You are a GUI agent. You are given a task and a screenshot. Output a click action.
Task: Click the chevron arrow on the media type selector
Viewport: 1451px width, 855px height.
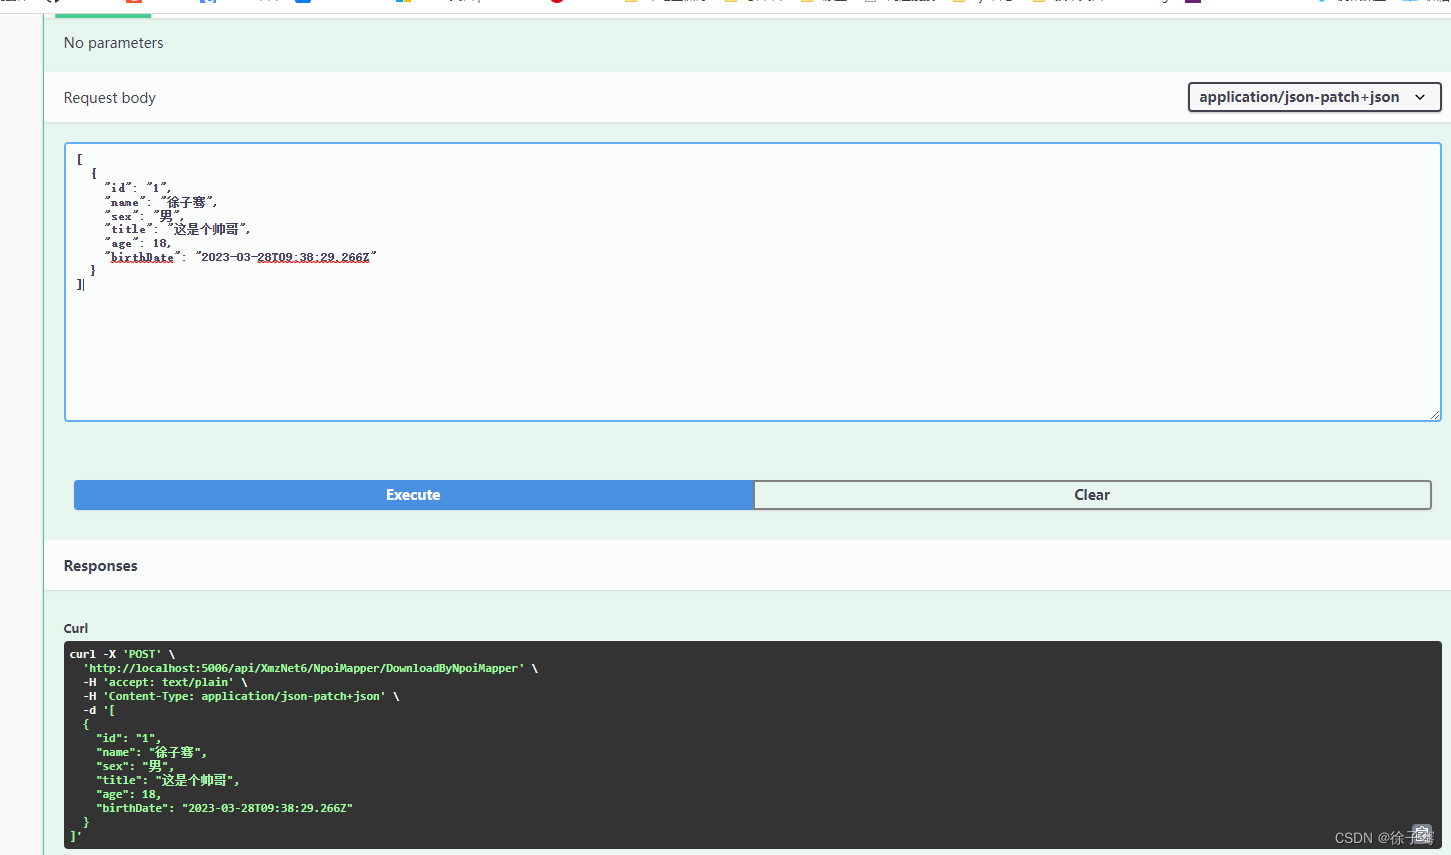[1420, 97]
